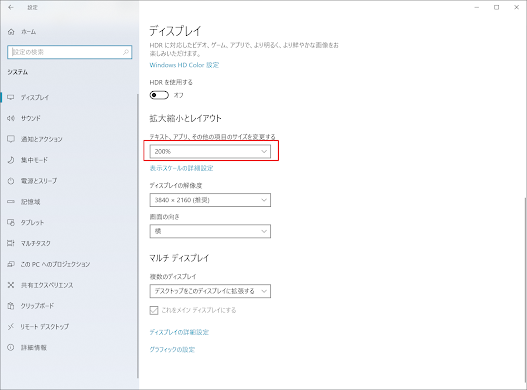Click the sidebar vertical scrollbar
The image size is (527, 390).
point(137,235)
